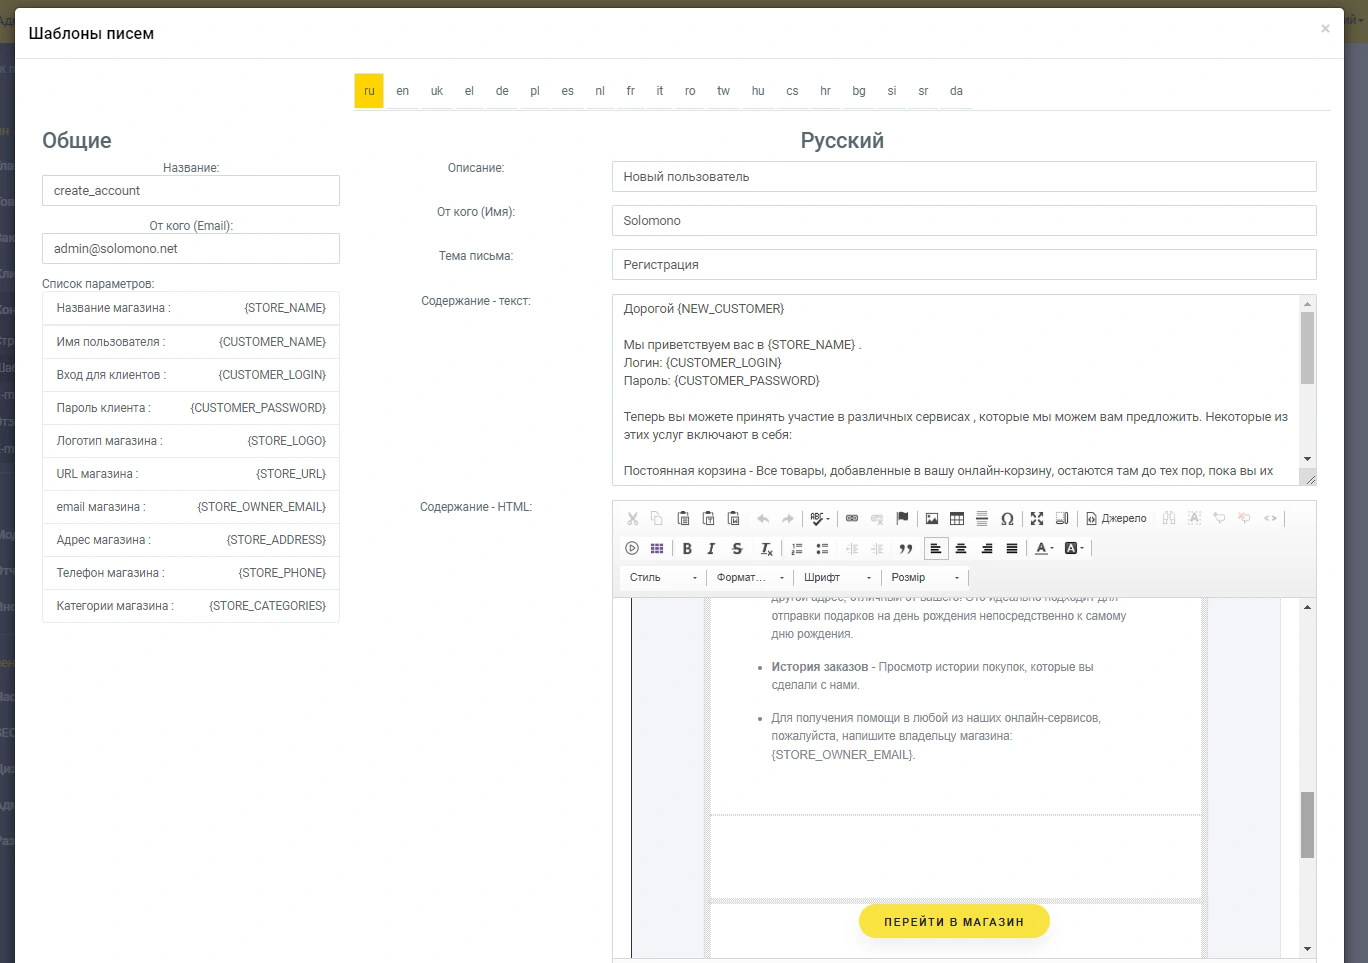This screenshot has width=1368, height=963.
Task: Insert a table via the toolbar
Action: coord(957,518)
